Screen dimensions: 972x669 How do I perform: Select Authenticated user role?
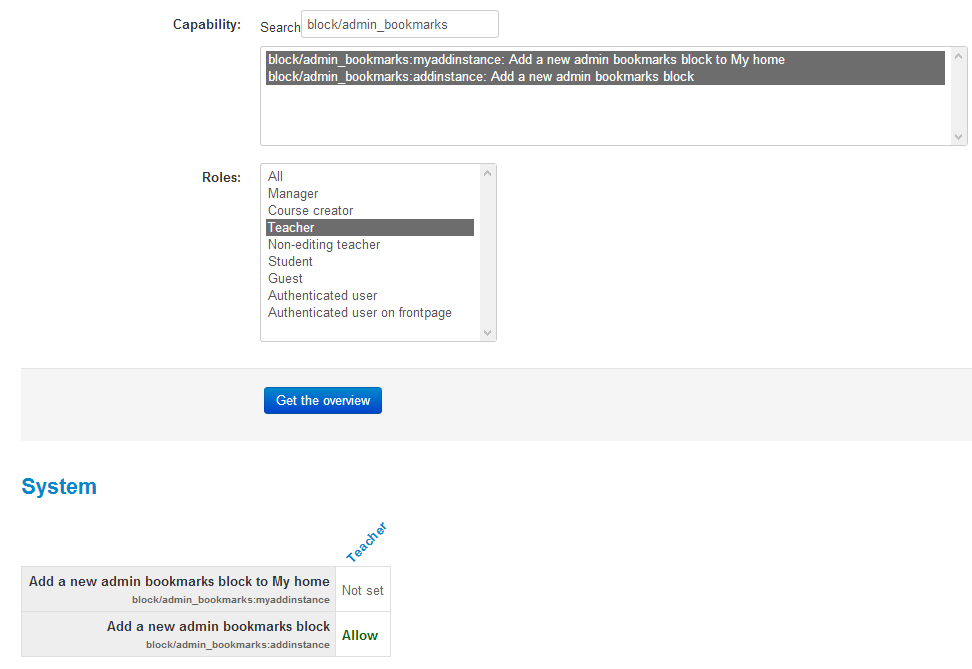pyautogui.click(x=369, y=296)
